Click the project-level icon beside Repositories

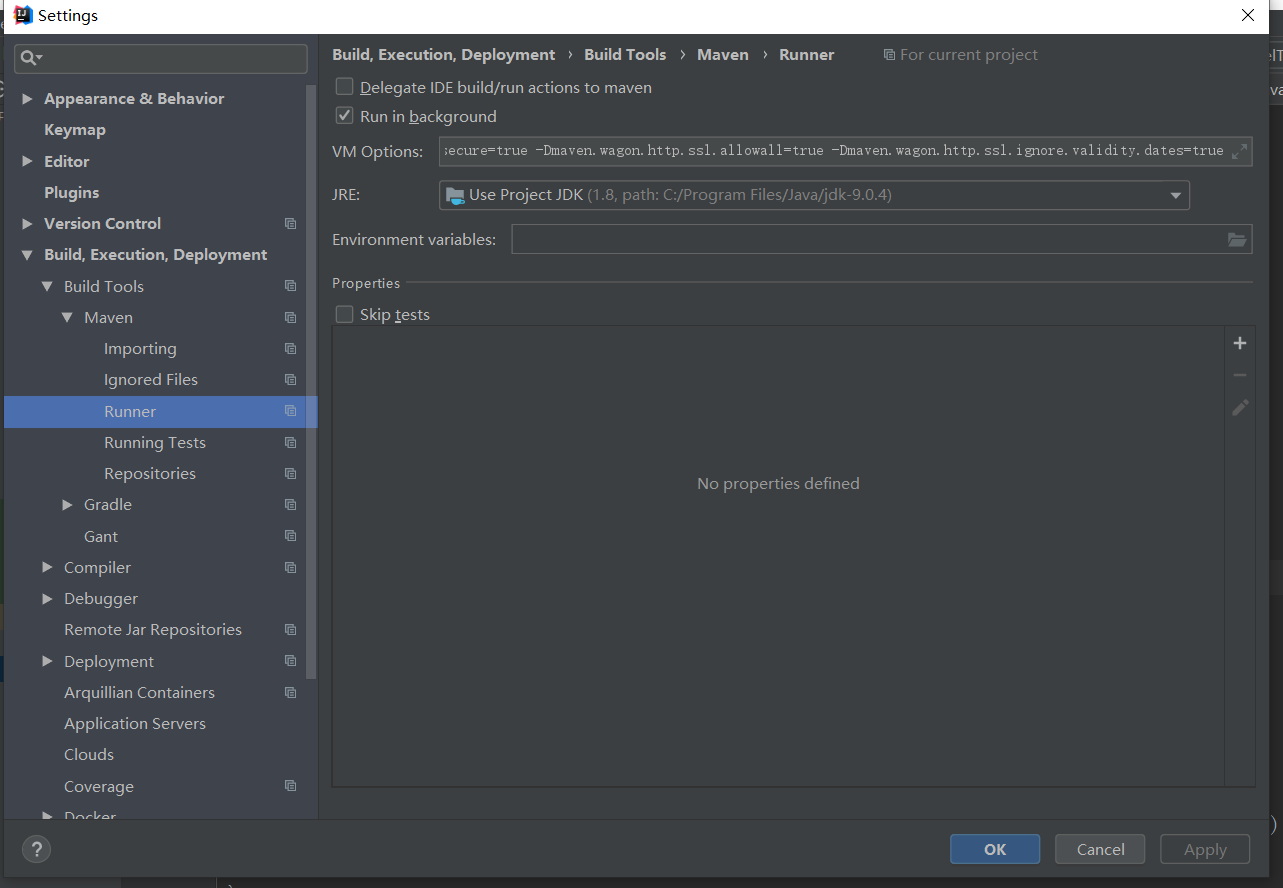(290, 474)
